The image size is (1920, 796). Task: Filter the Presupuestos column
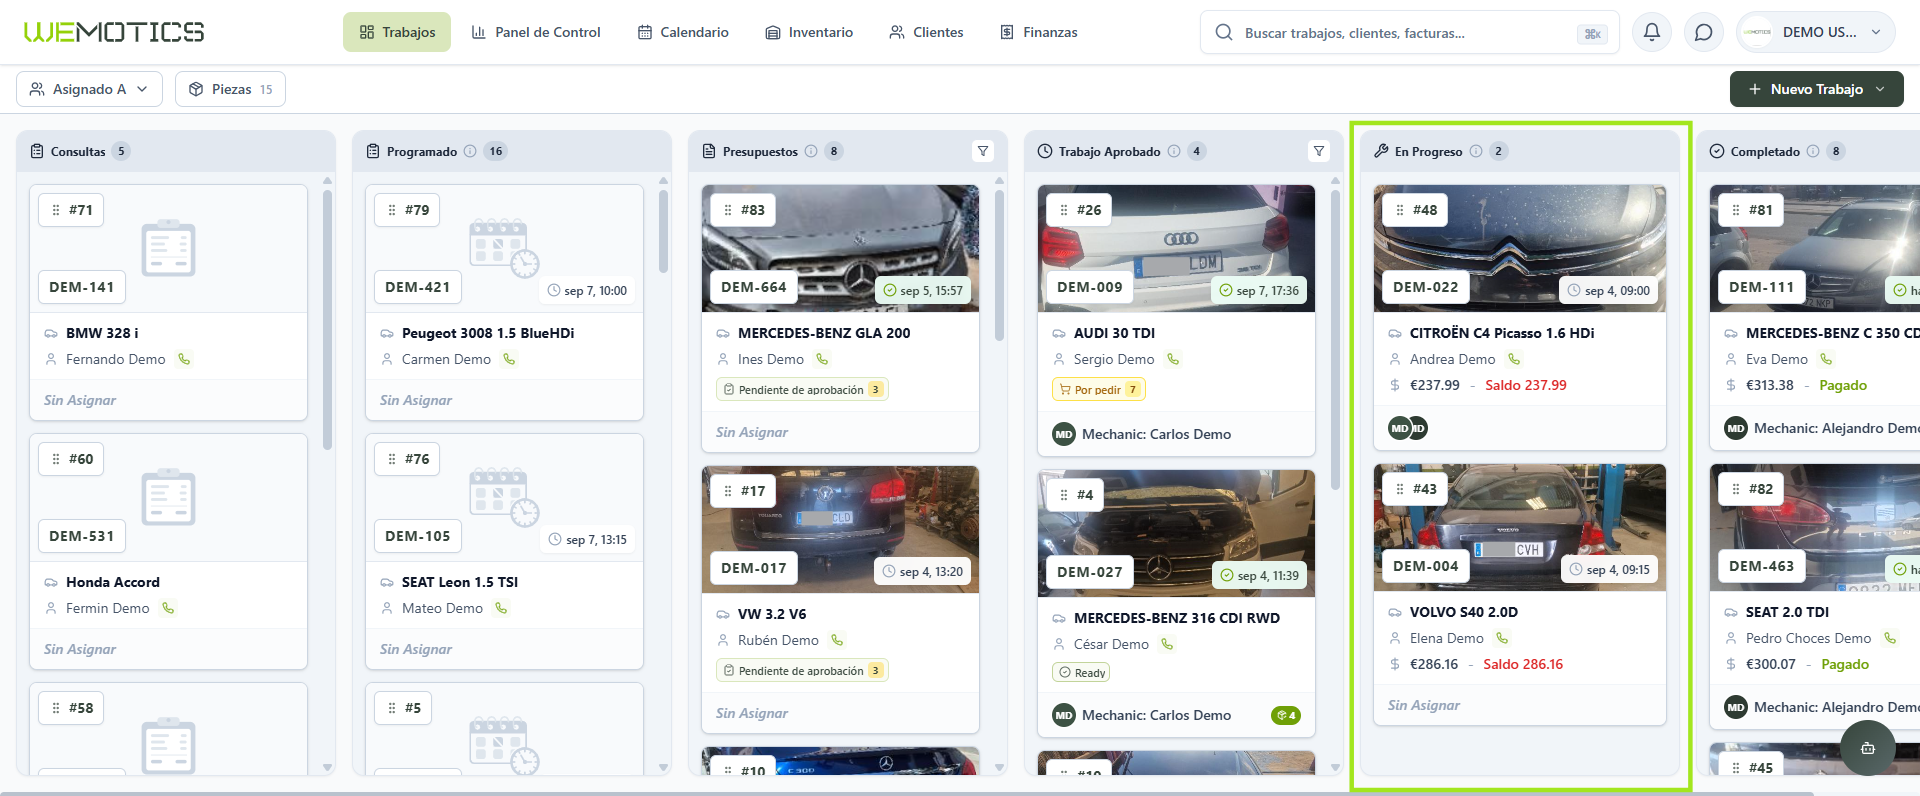click(x=983, y=151)
